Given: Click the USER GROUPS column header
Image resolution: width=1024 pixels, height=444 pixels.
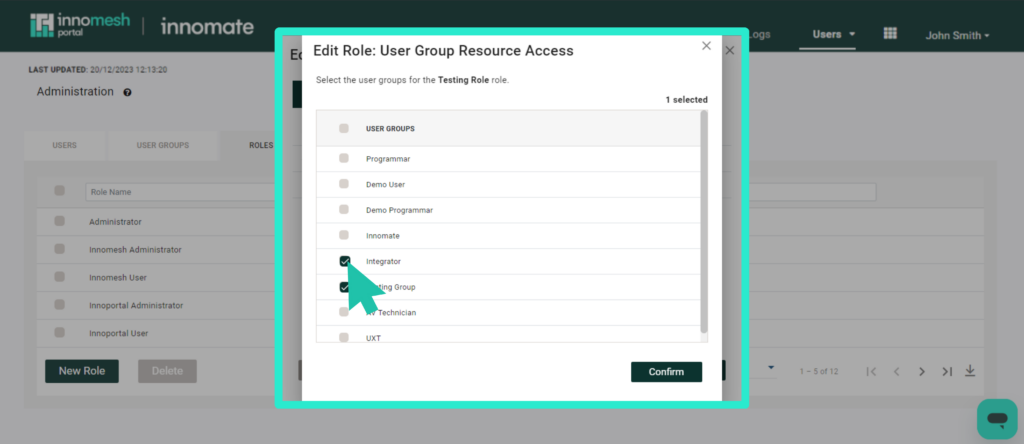Looking at the screenshot, I should point(390,129).
